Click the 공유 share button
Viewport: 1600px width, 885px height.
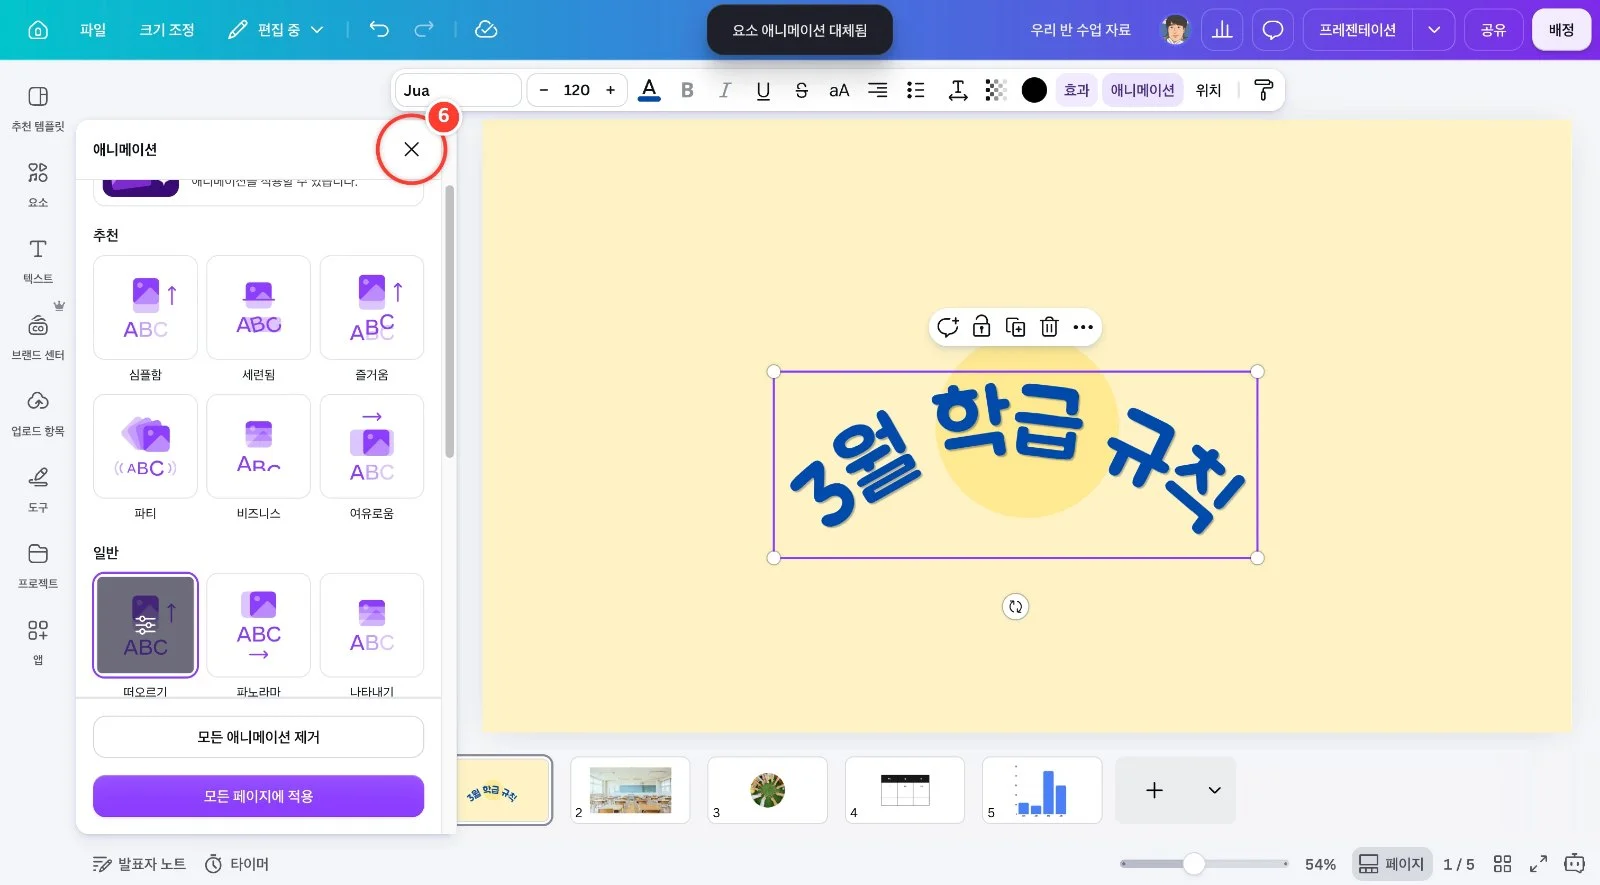pyautogui.click(x=1493, y=30)
